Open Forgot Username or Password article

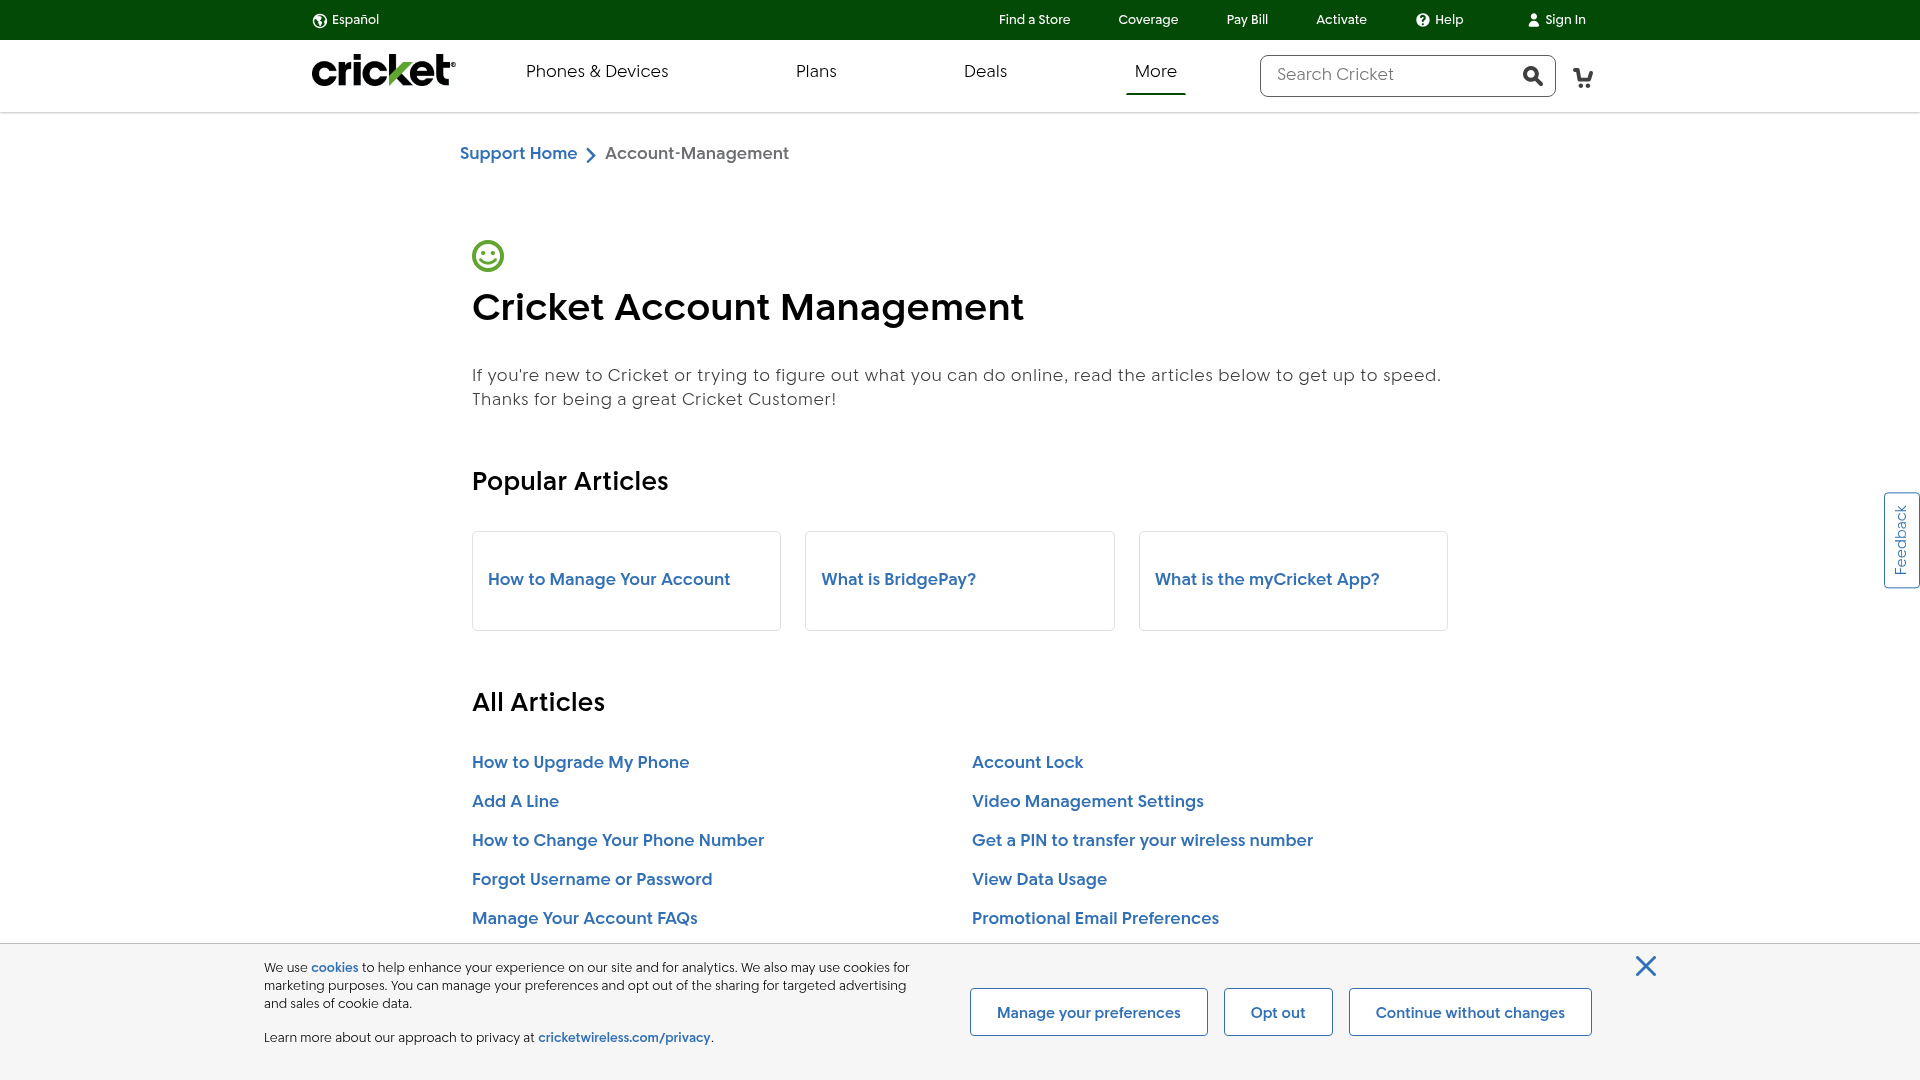click(592, 880)
